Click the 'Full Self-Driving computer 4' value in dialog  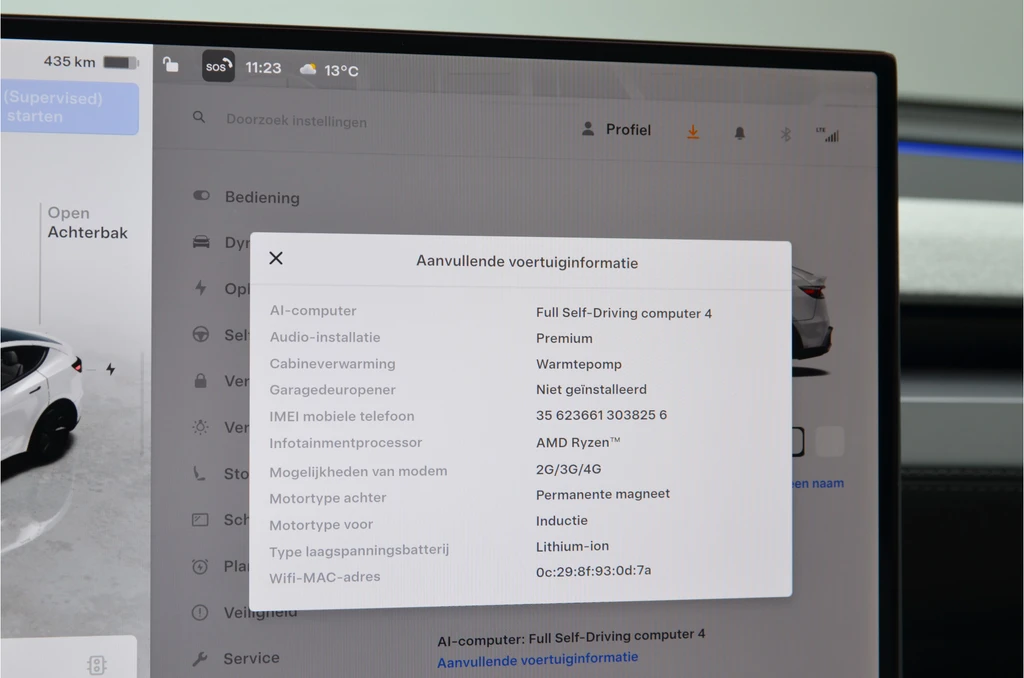(x=624, y=313)
